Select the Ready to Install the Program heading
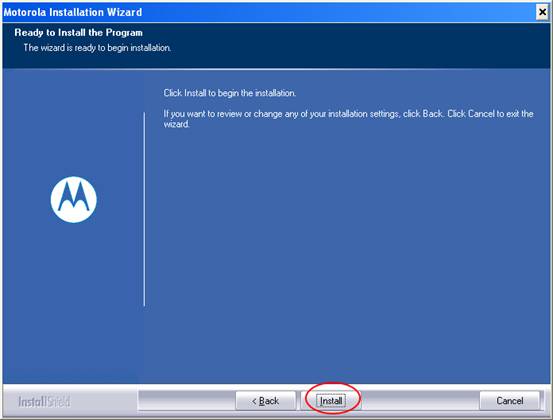Screen dimensions: 553x420 tap(79, 32)
